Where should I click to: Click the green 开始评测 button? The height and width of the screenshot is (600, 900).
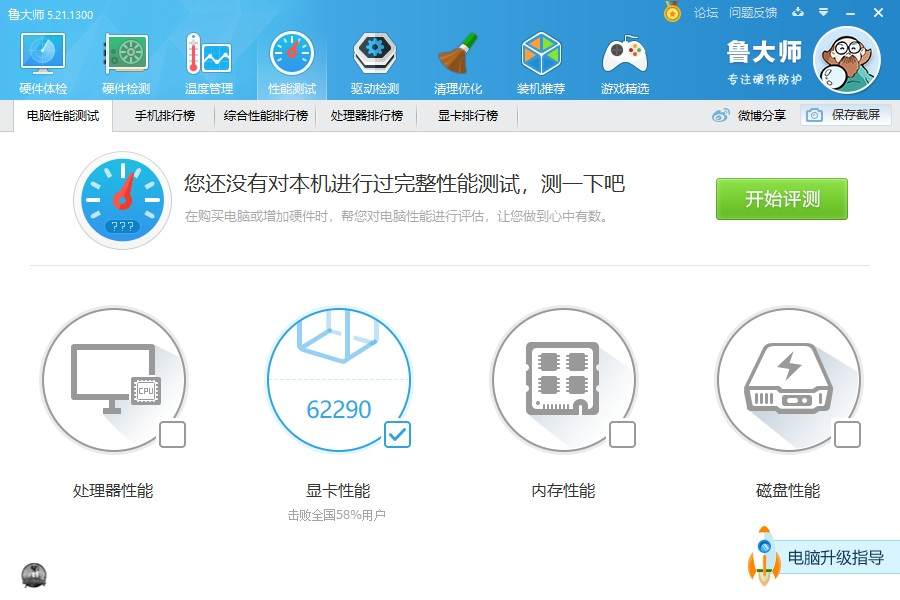tap(782, 199)
